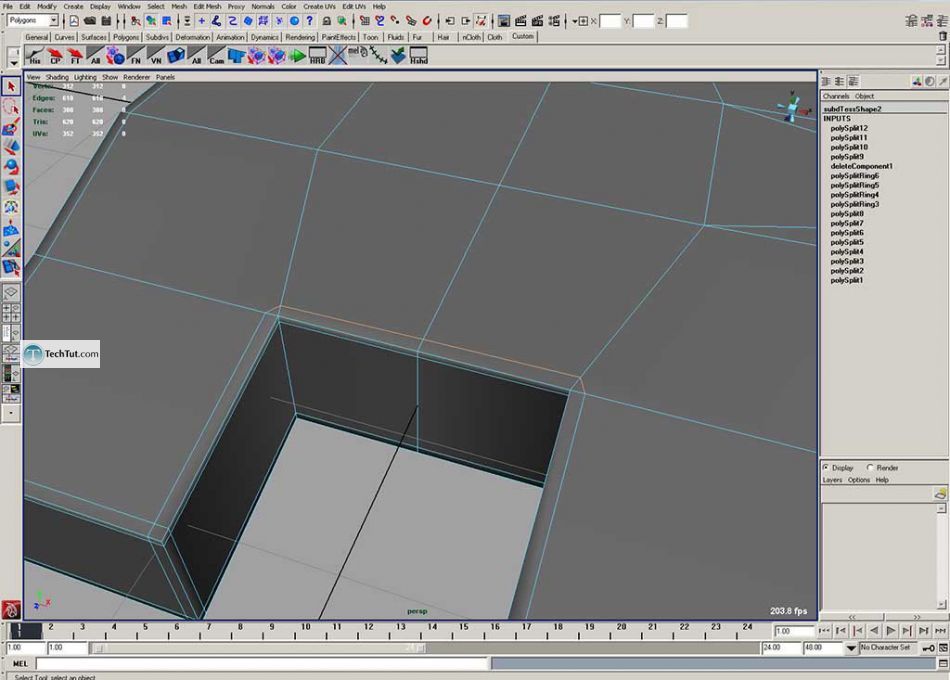Screen dimensions: 950x680
Task: Click the Cam shelf button
Action: click(x=216, y=56)
